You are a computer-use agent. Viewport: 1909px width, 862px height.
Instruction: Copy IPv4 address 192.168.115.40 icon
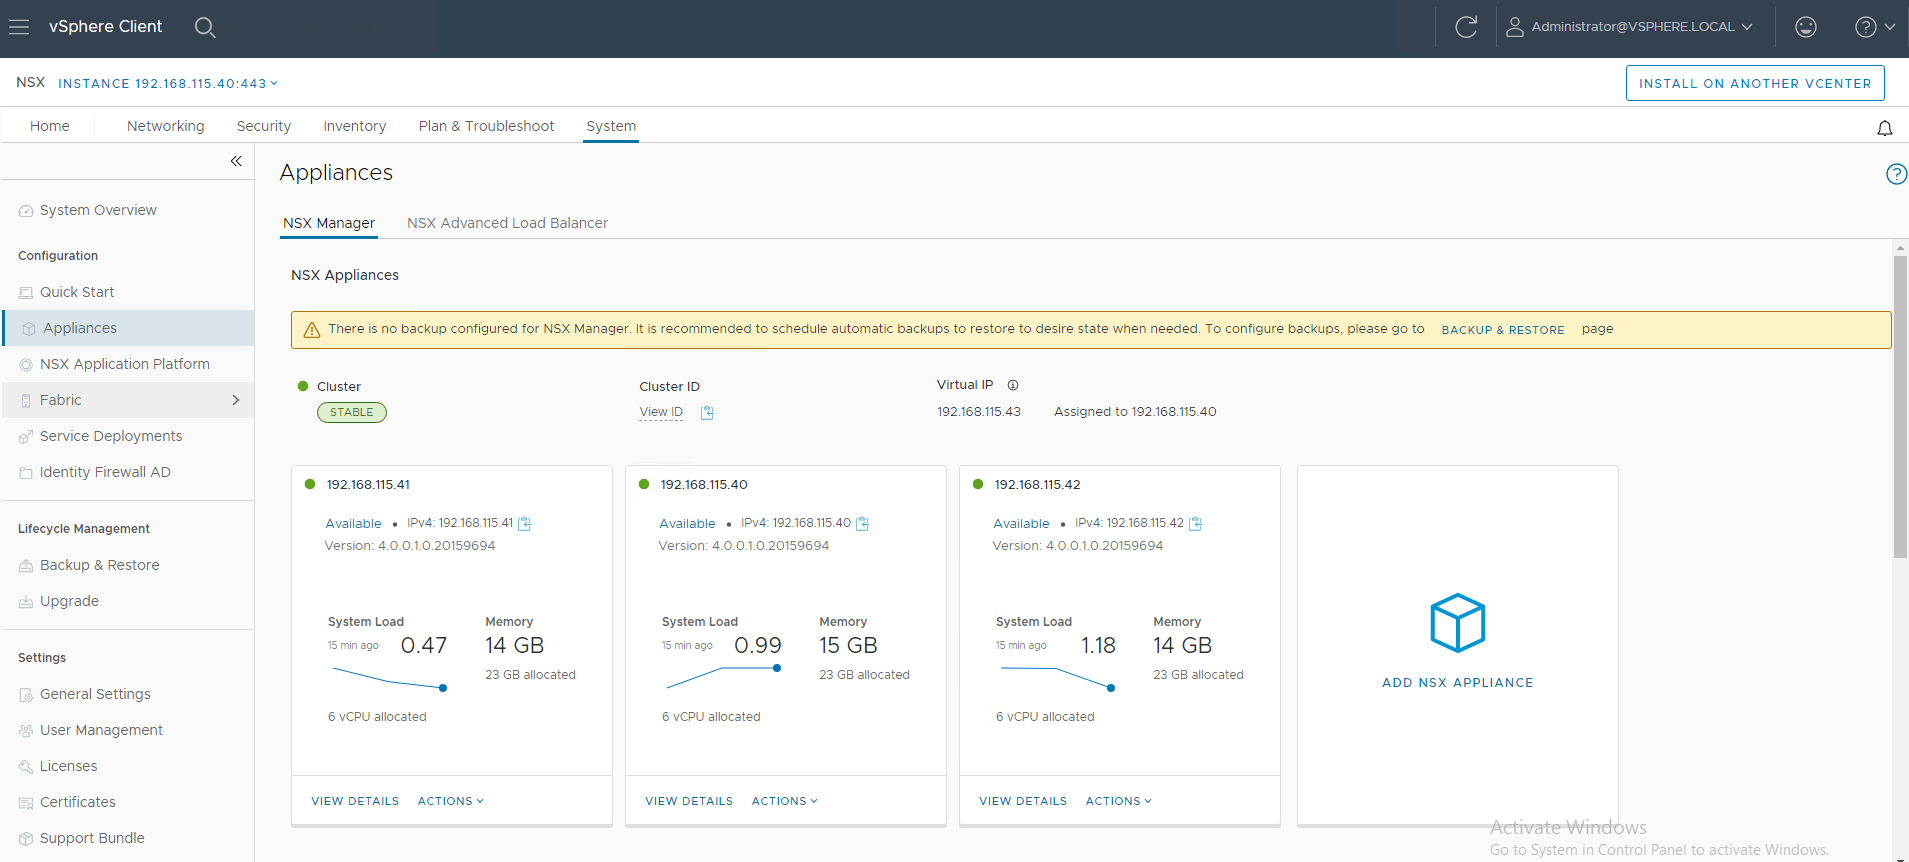point(863,523)
